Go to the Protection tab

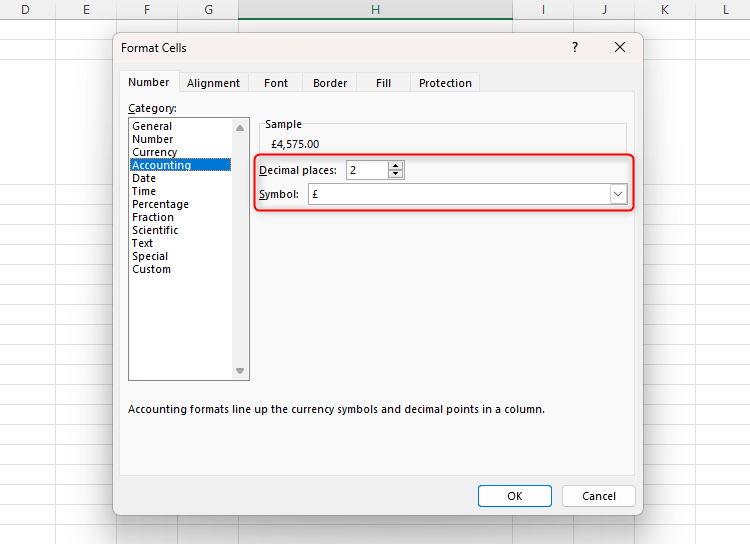[445, 83]
